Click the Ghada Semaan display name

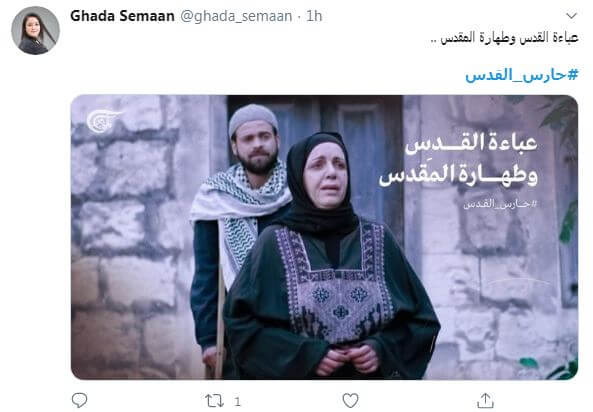[x=122, y=16]
